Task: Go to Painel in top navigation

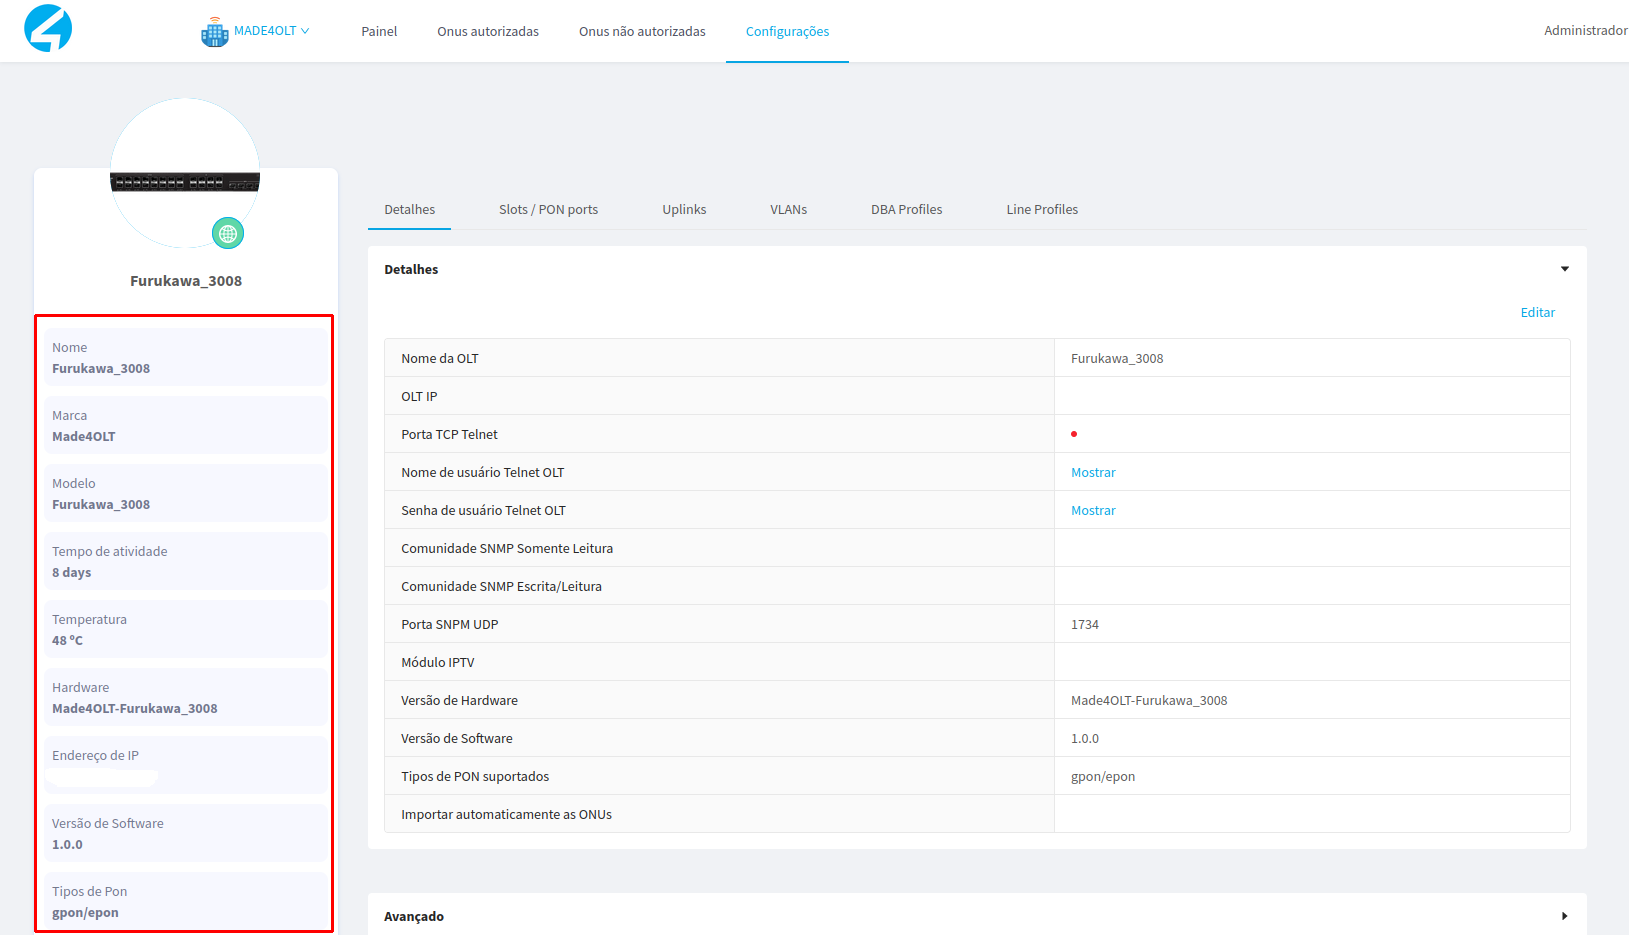Action: pos(379,31)
